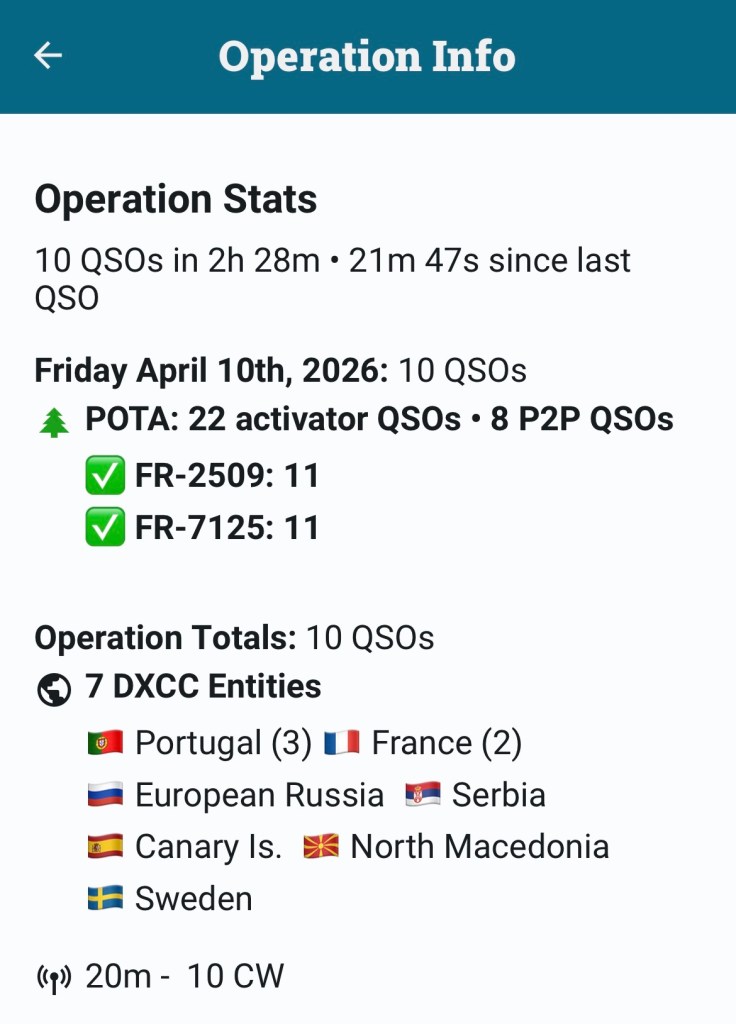This screenshot has height=1024, width=736.
Task: Click the antenna band icon
Action: pyautogui.click(x=53, y=977)
